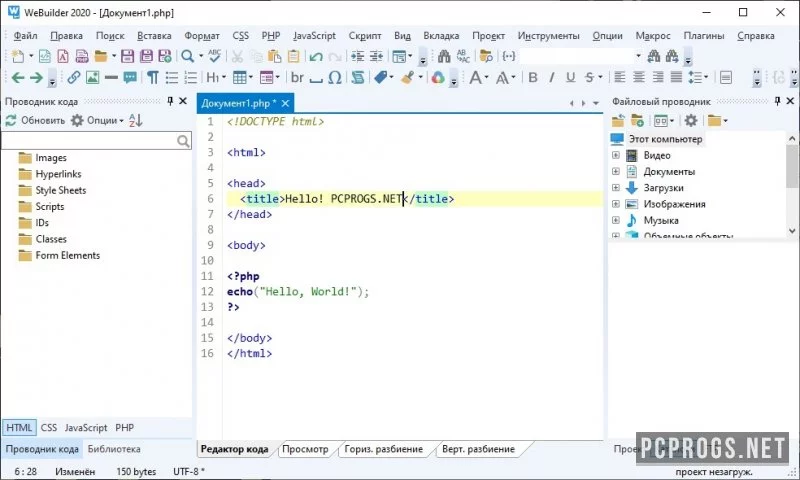
Task: Toggle Underline formatting
Action: [x=570, y=78]
